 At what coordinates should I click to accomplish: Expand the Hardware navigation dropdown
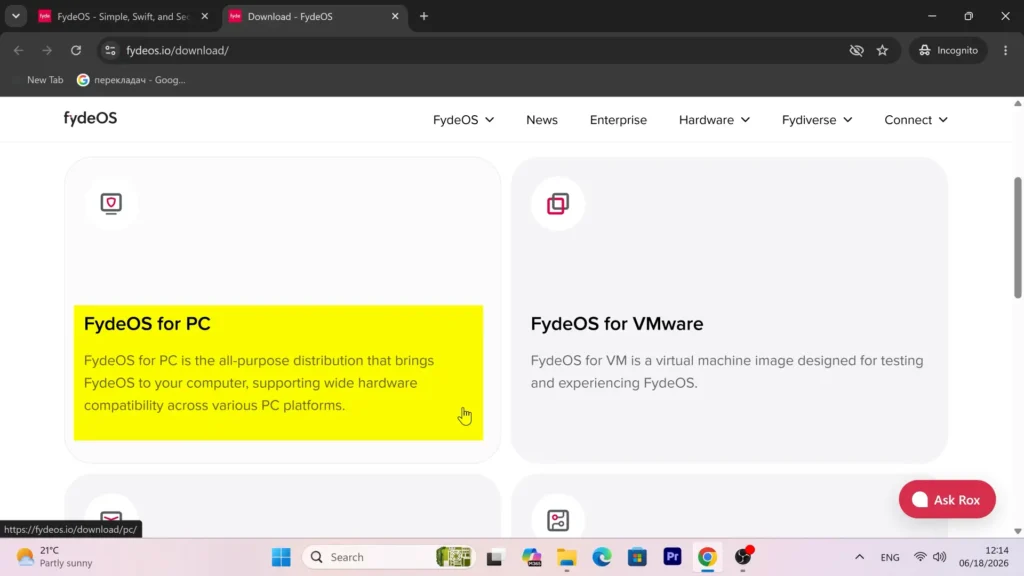pos(714,120)
